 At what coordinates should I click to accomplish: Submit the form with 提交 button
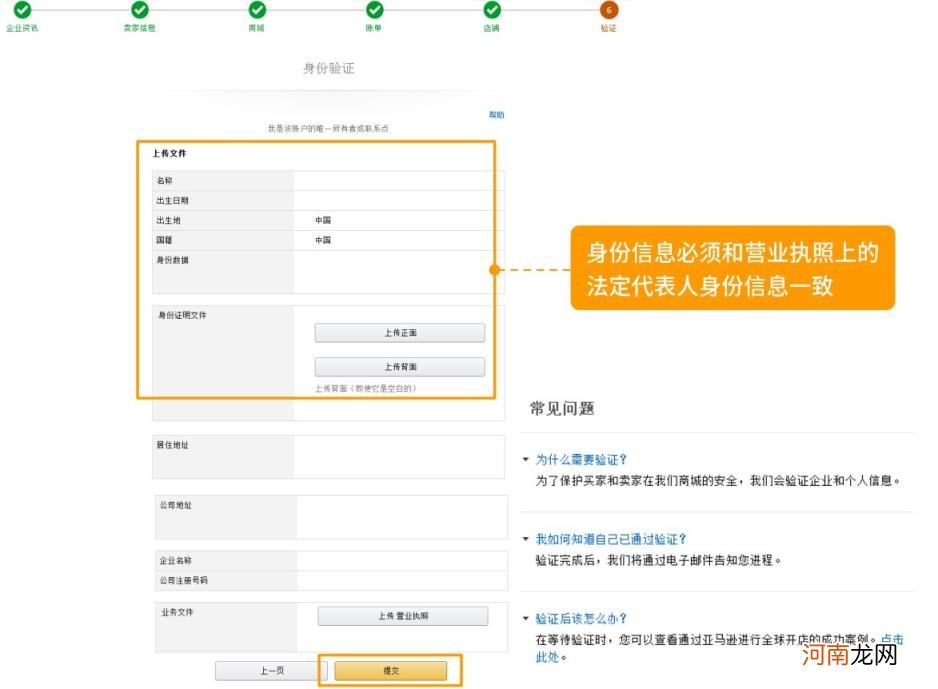pyautogui.click(x=391, y=672)
